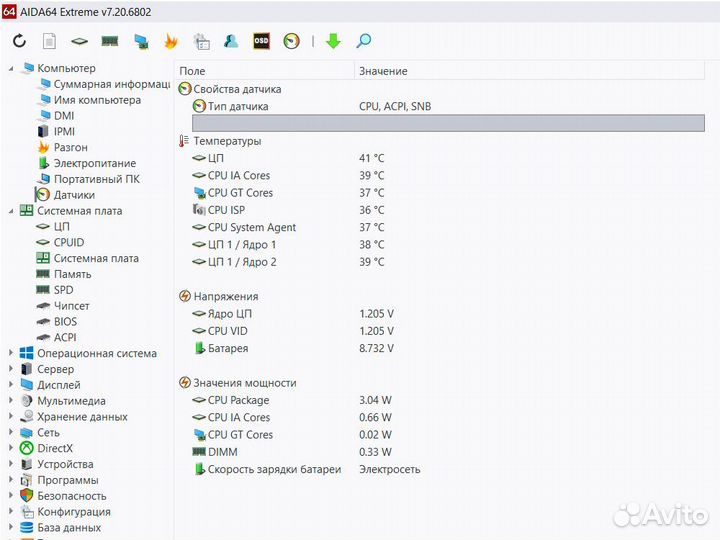Click the Значение column header
The width and height of the screenshot is (720, 540).
tap(529, 71)
